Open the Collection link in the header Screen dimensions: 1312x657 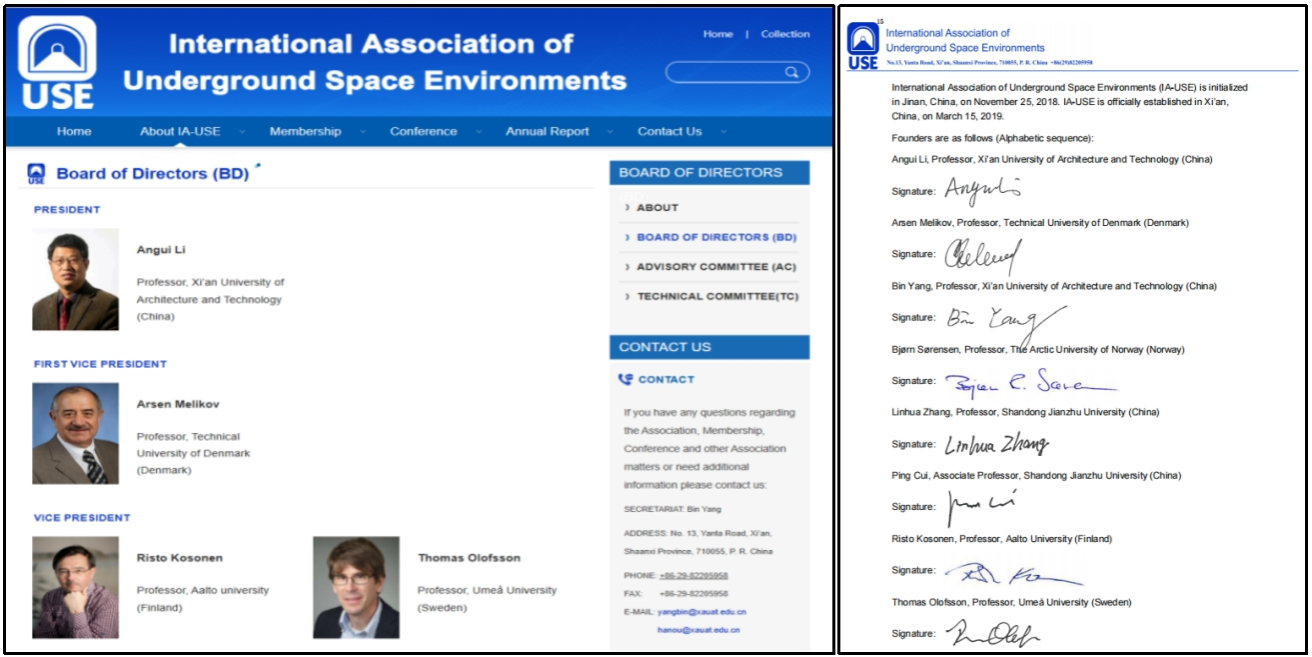785,34
